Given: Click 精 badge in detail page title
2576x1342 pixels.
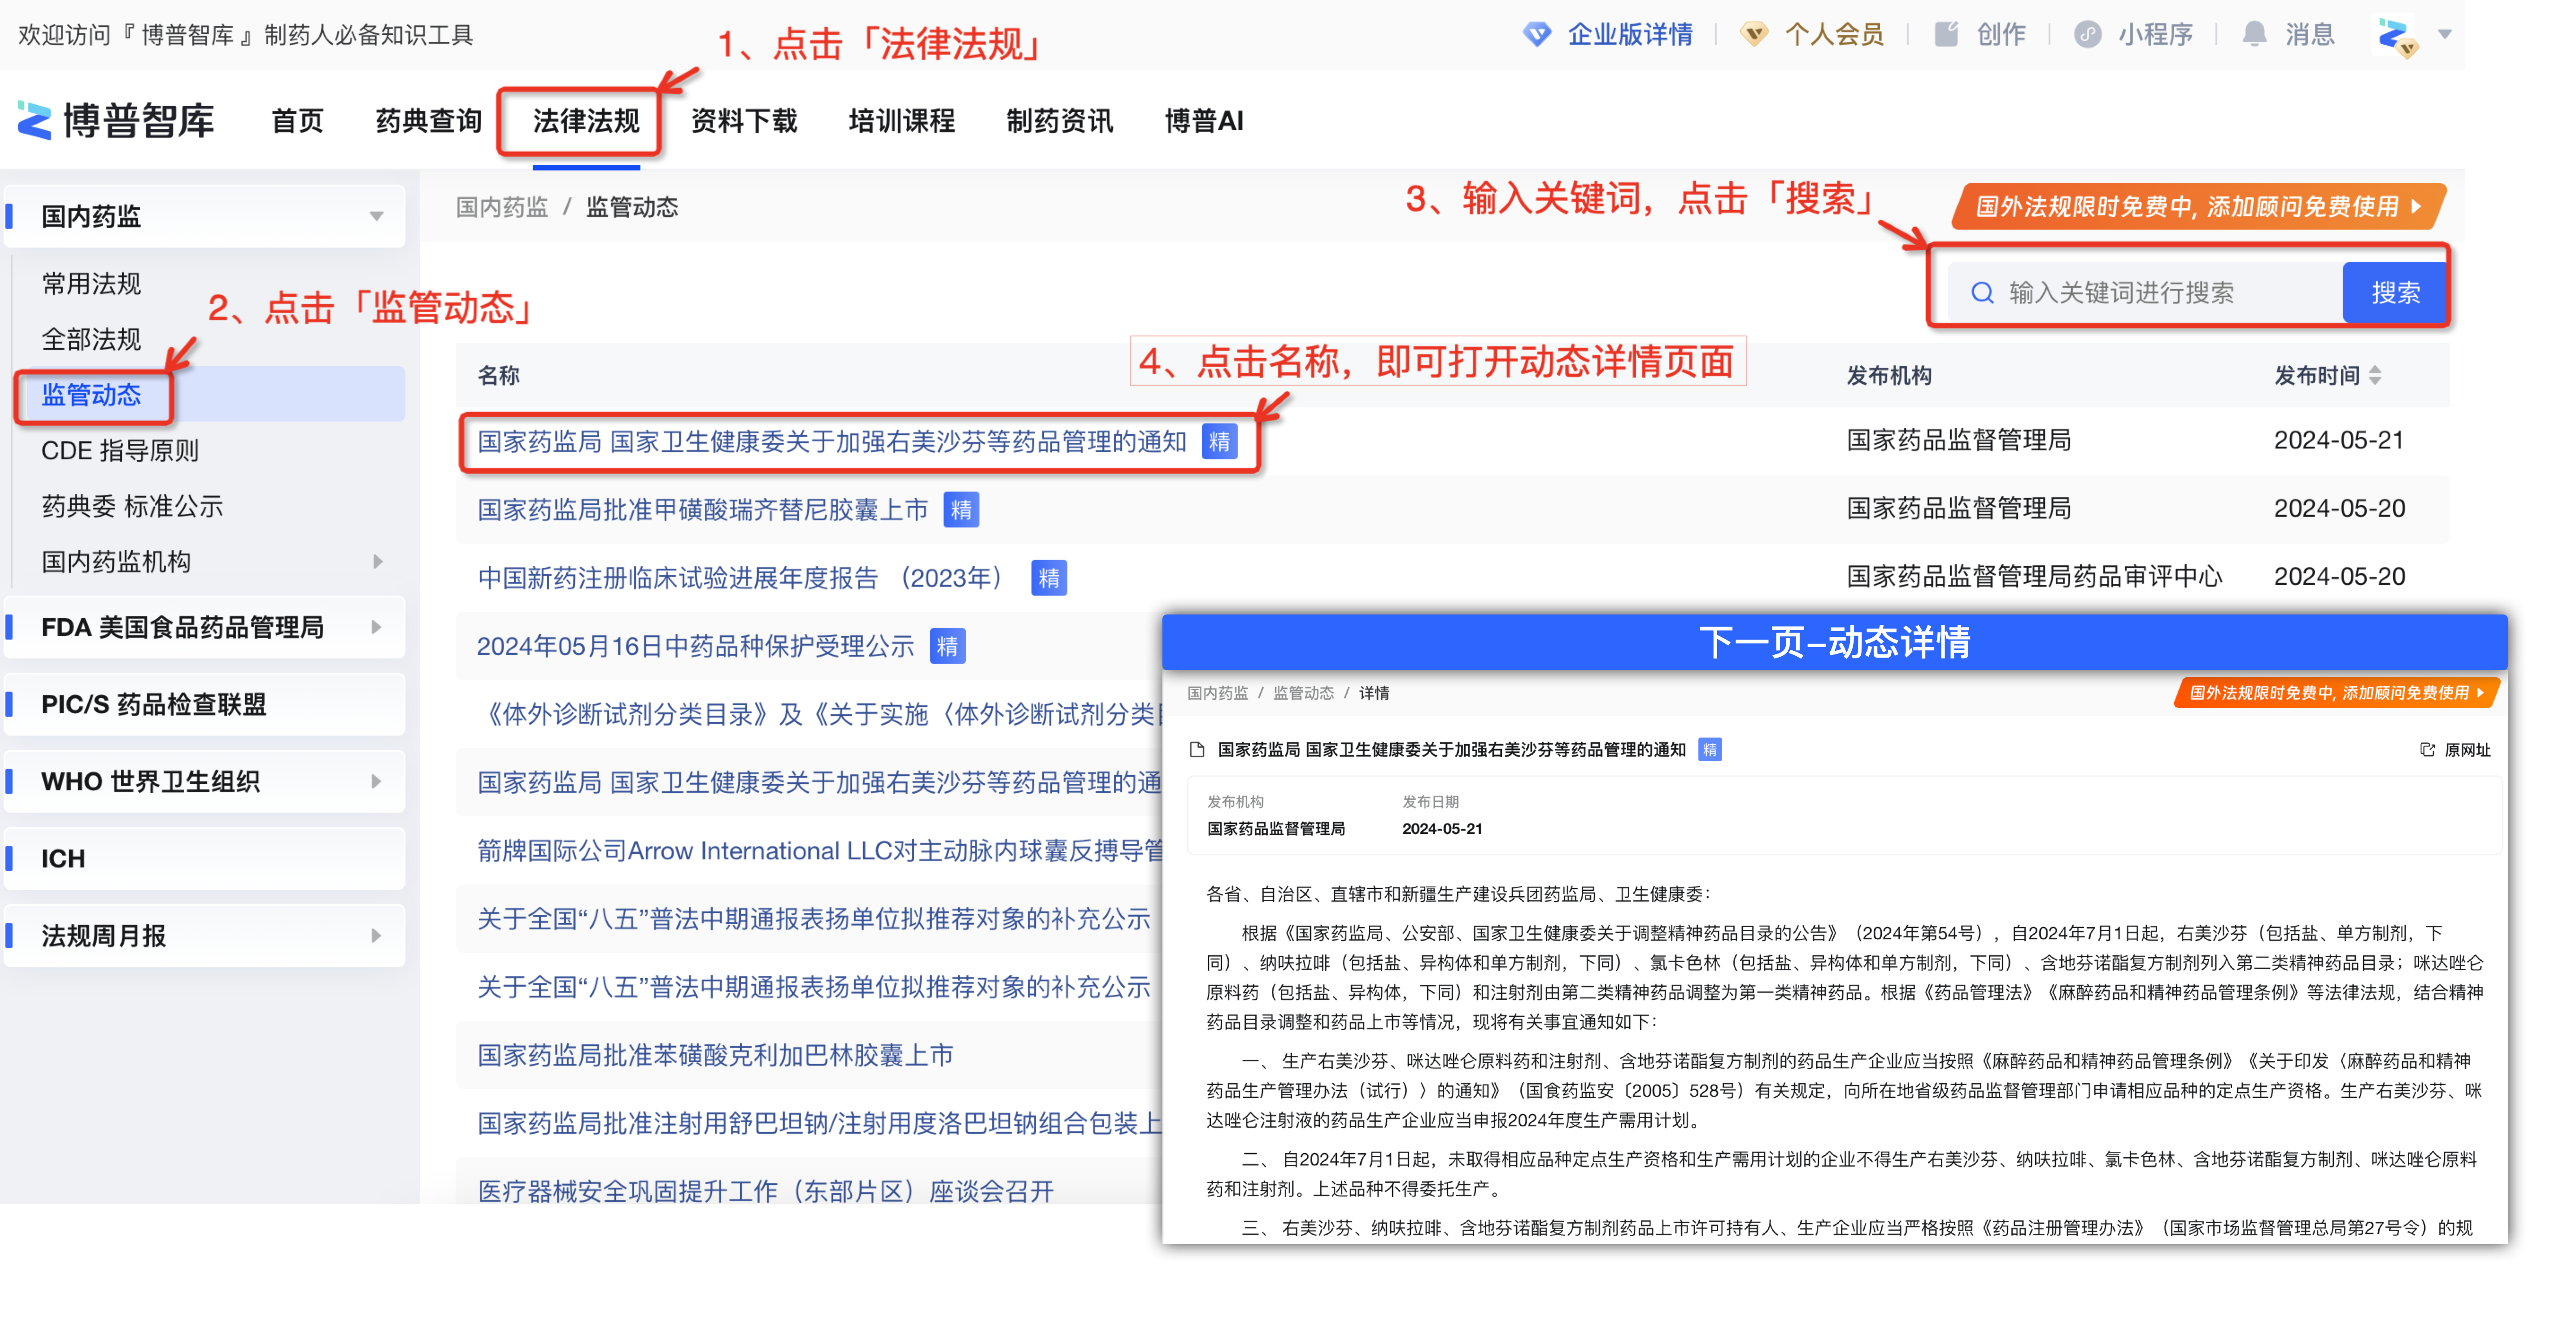Looking at the screenshot, I should (x=1709, y=750).
